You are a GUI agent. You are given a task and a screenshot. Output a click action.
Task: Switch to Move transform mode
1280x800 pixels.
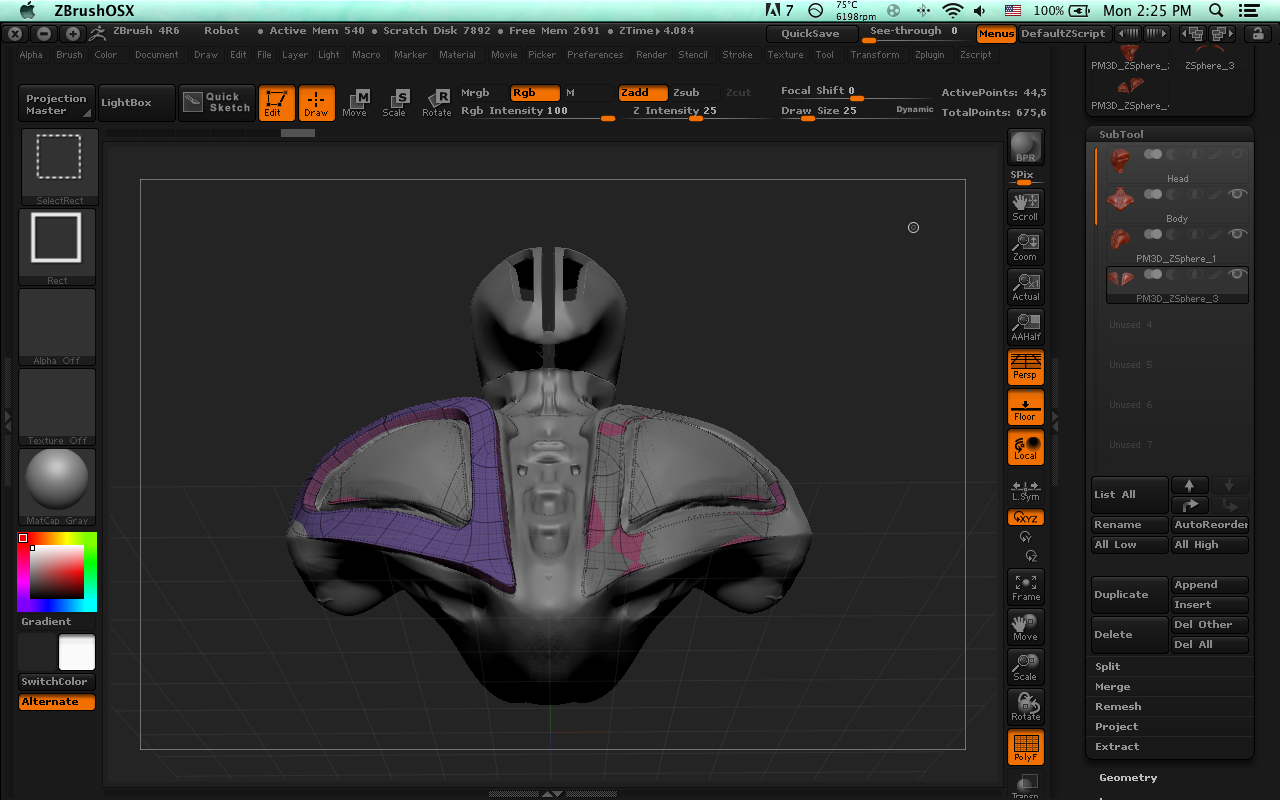[x=355, y=103]
